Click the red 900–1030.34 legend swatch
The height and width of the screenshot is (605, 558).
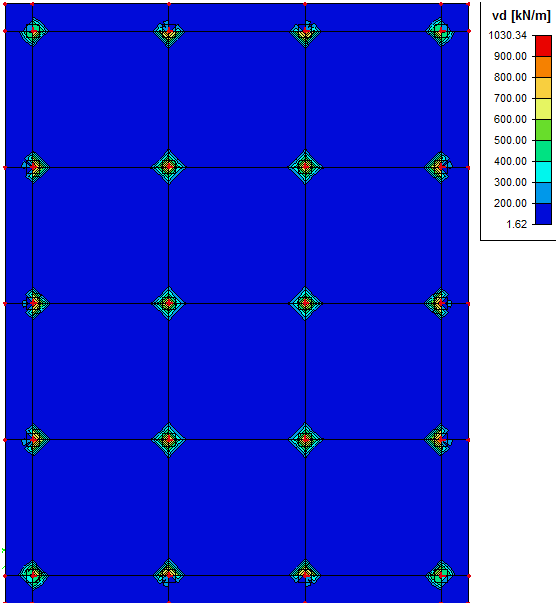[x=543, y=46]
